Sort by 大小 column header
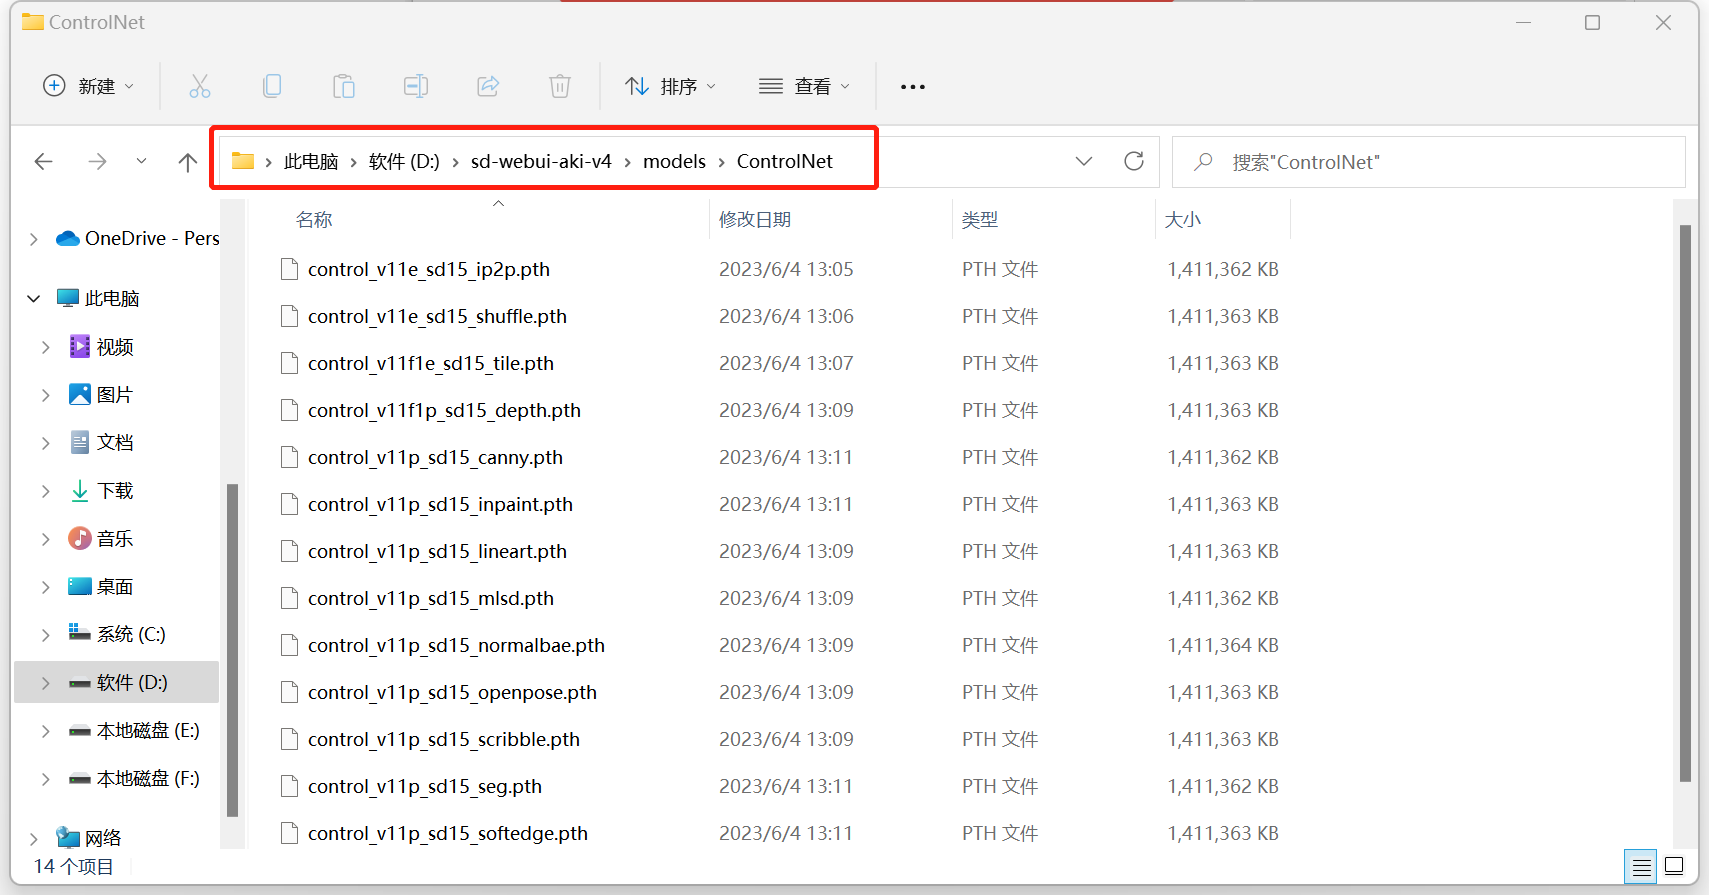Viewport: 1709px width, 895px height. 1183,219
